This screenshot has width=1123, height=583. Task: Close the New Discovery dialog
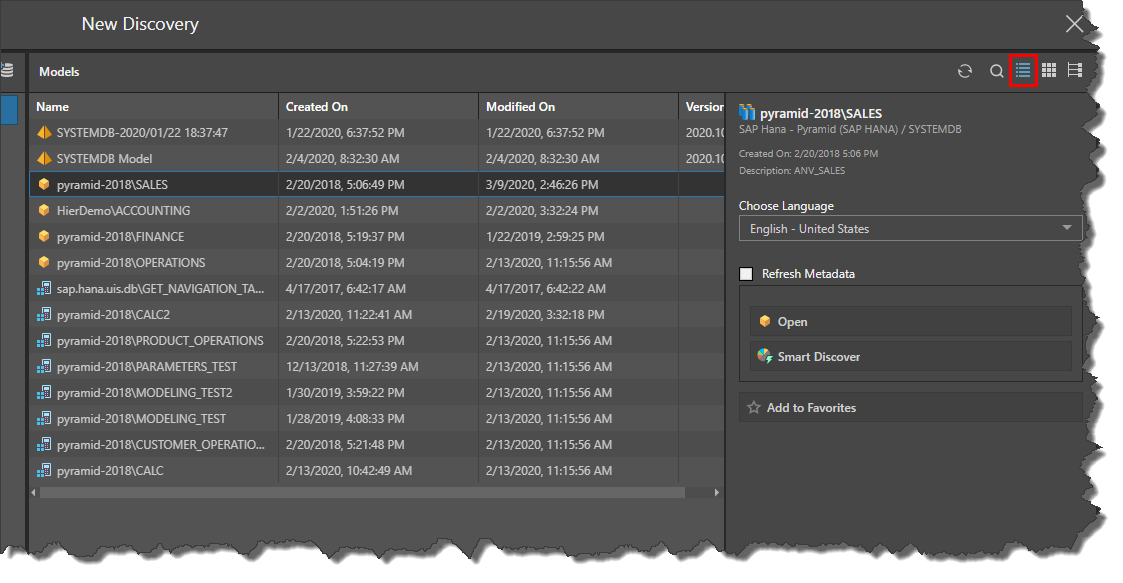1074,24
